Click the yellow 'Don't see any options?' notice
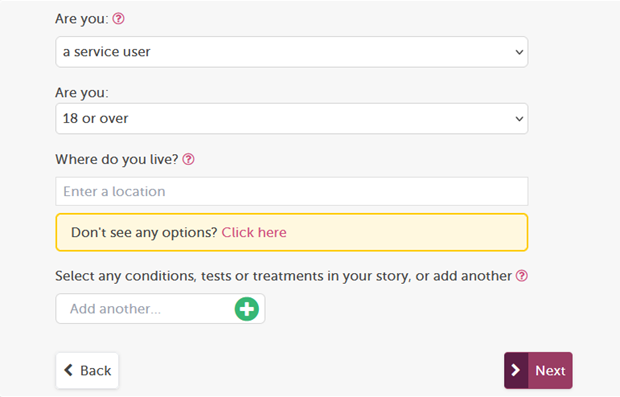 point(292,232)
